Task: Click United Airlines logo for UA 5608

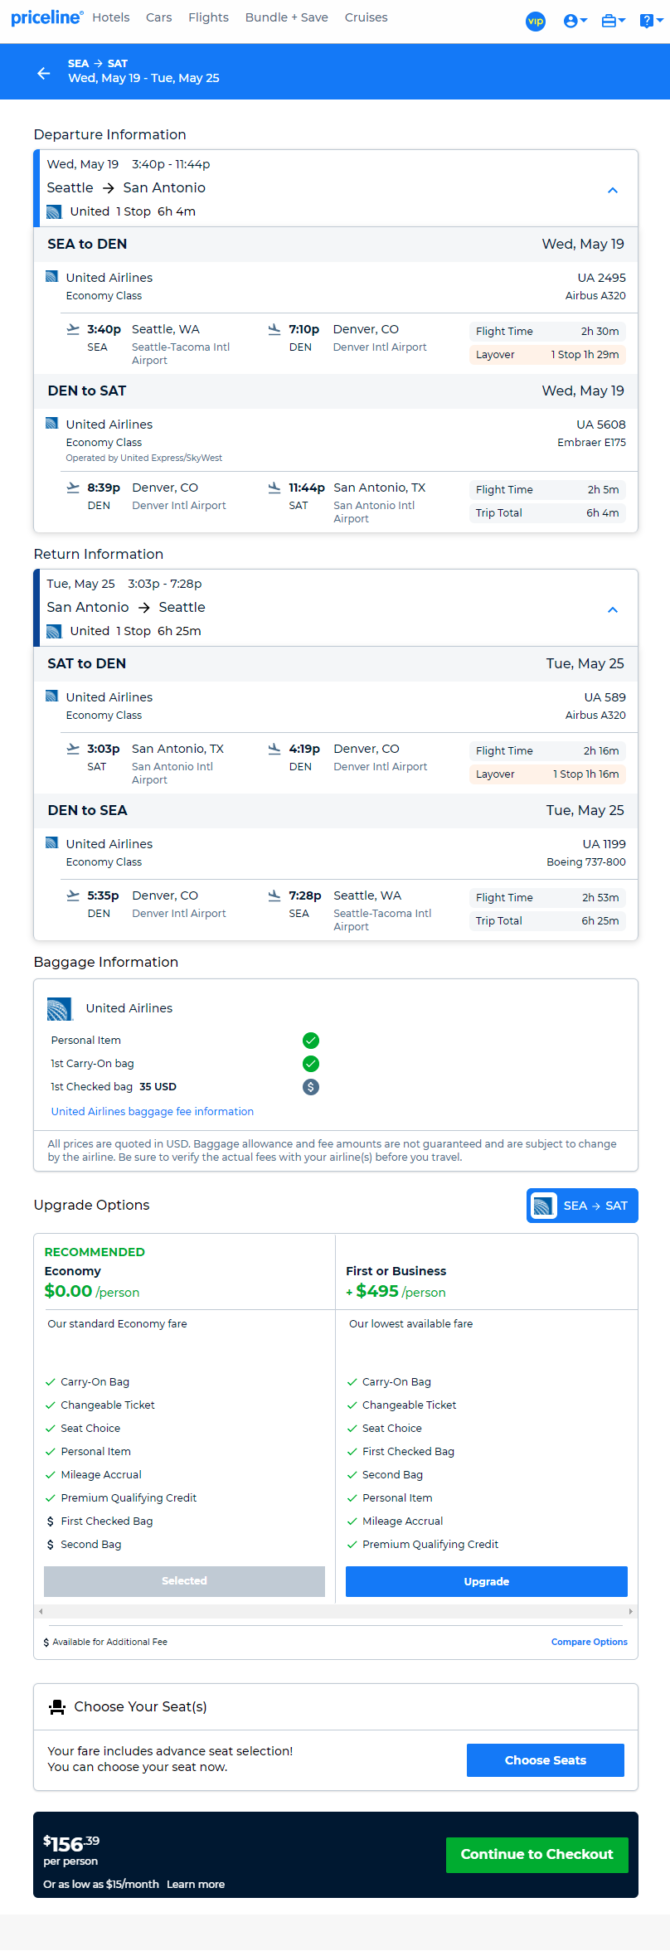Action: point(52,424)
